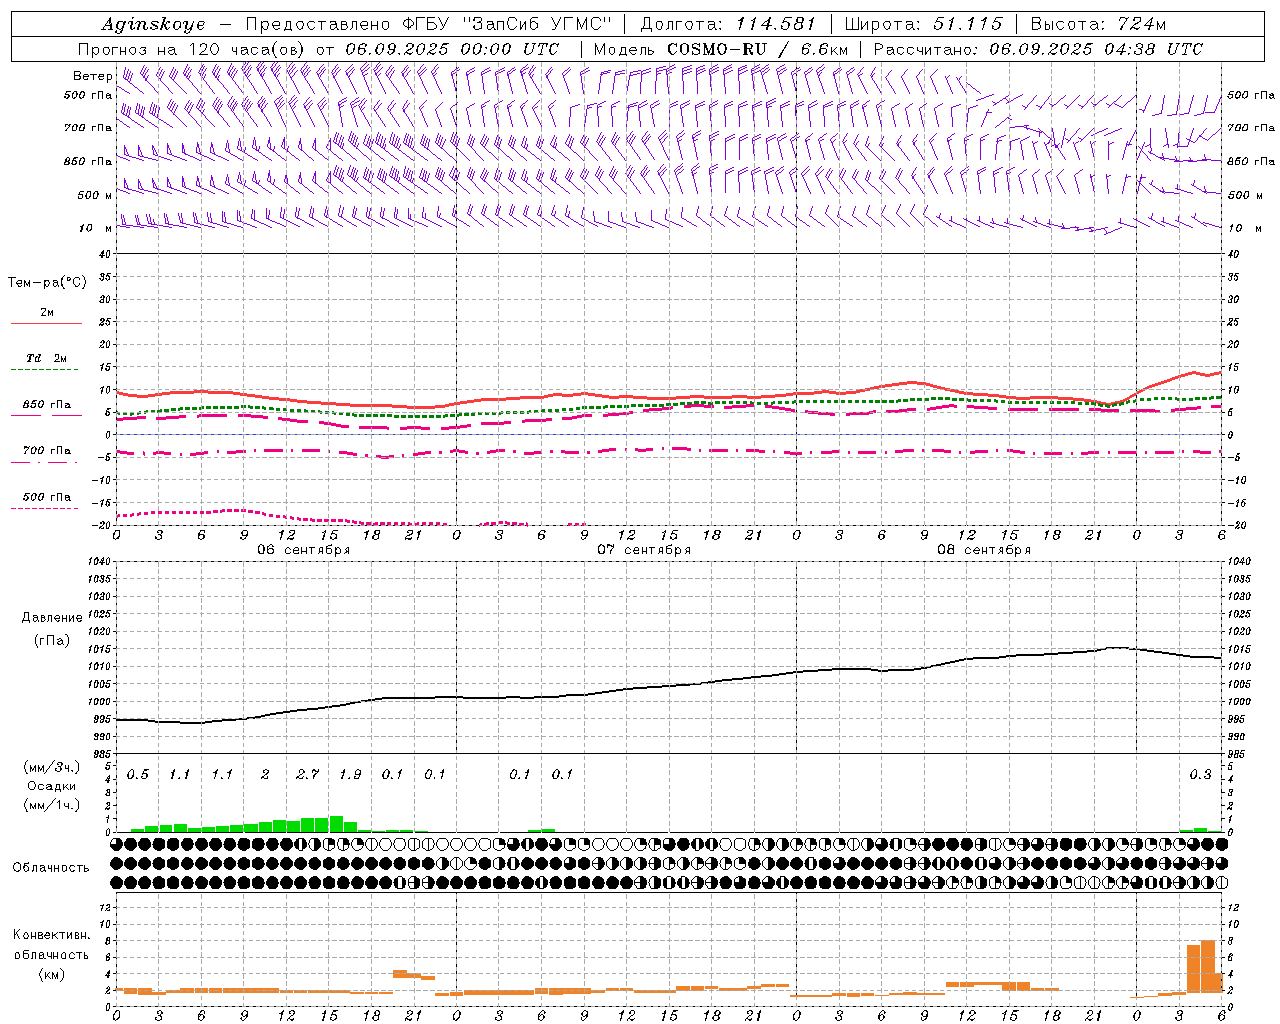Click the 08 сентября date label
This screenshot has width=1280, height=1024.
984,550
